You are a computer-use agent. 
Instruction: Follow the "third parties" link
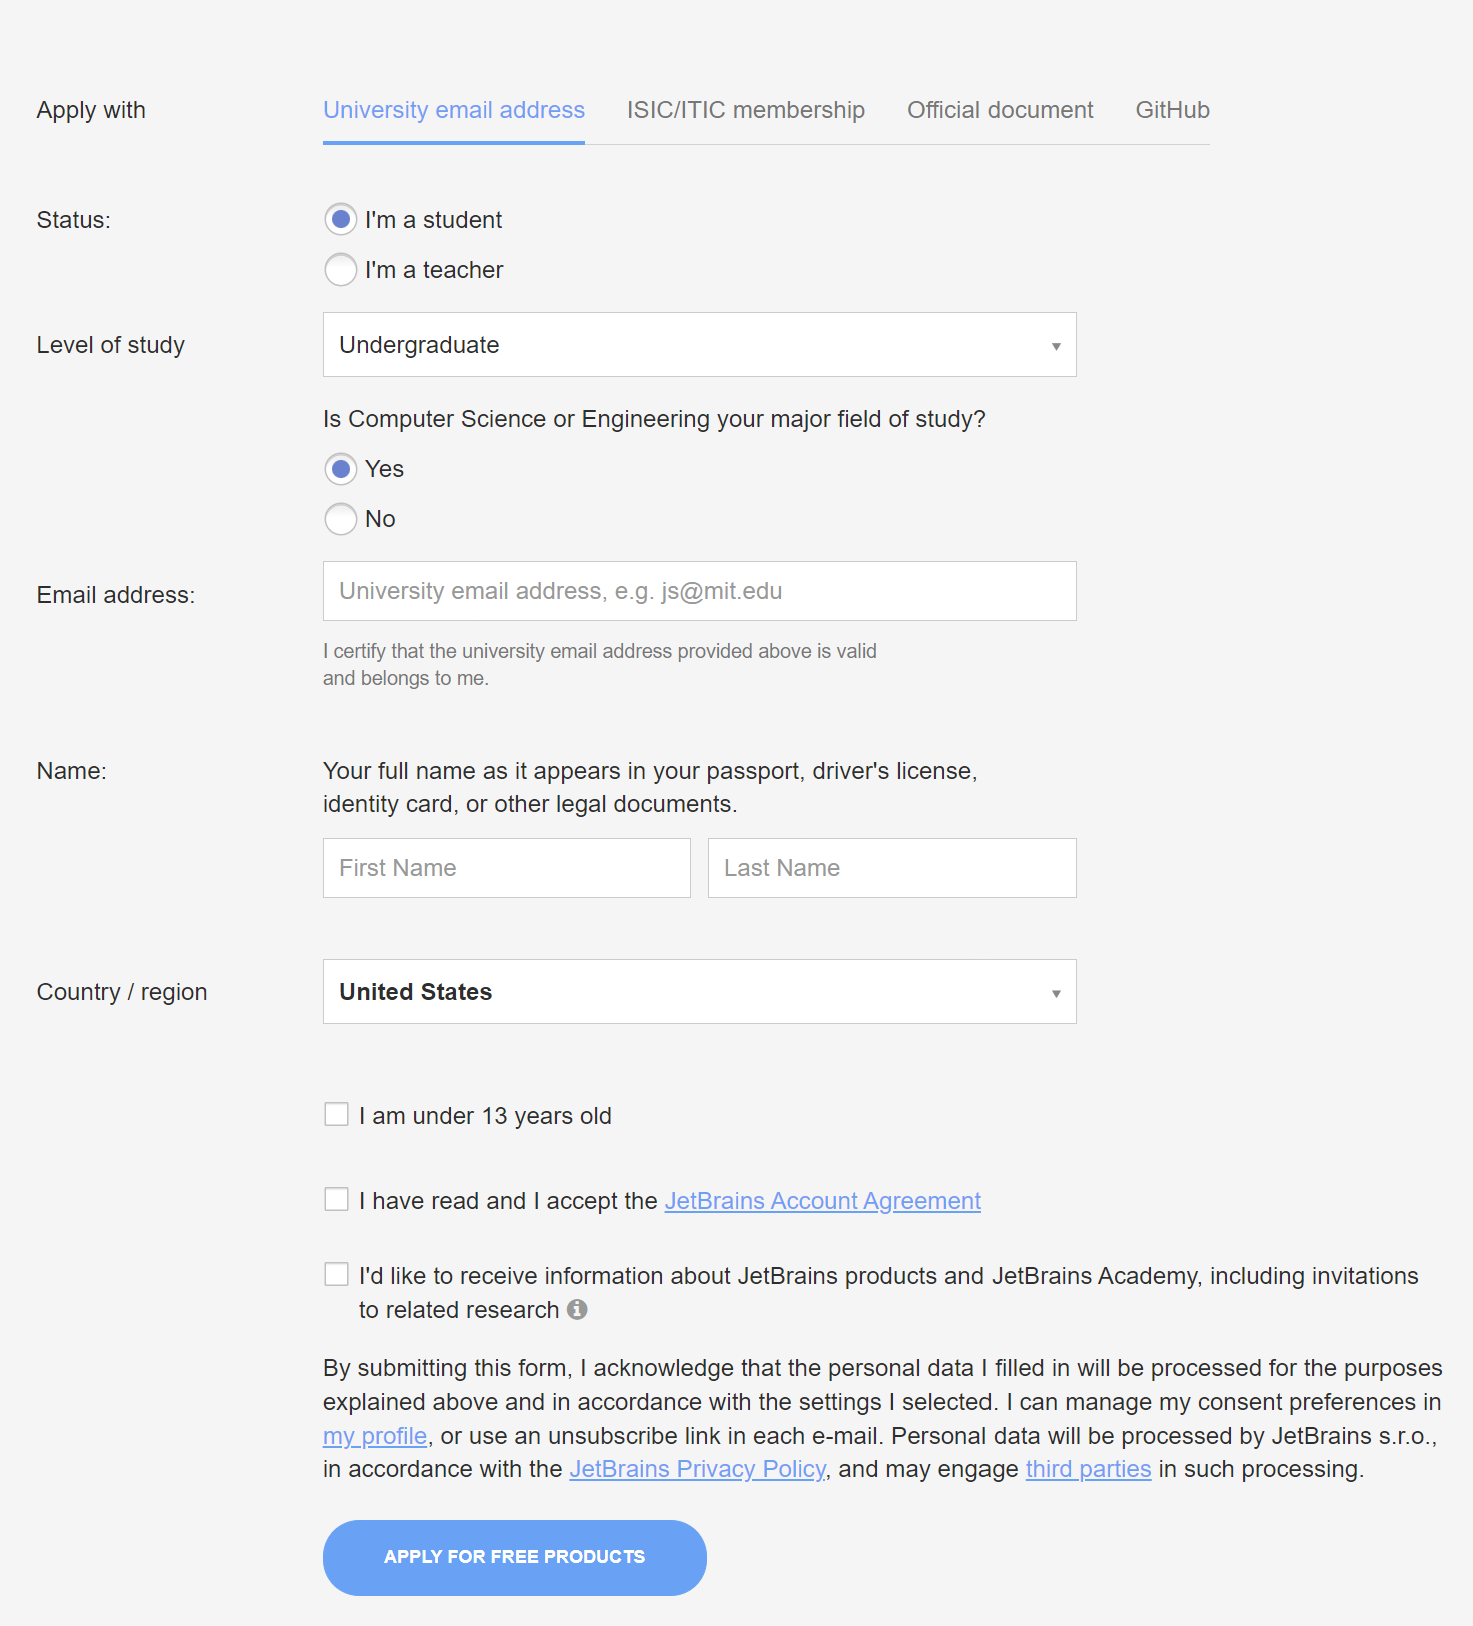(x=1088, y=1469)
